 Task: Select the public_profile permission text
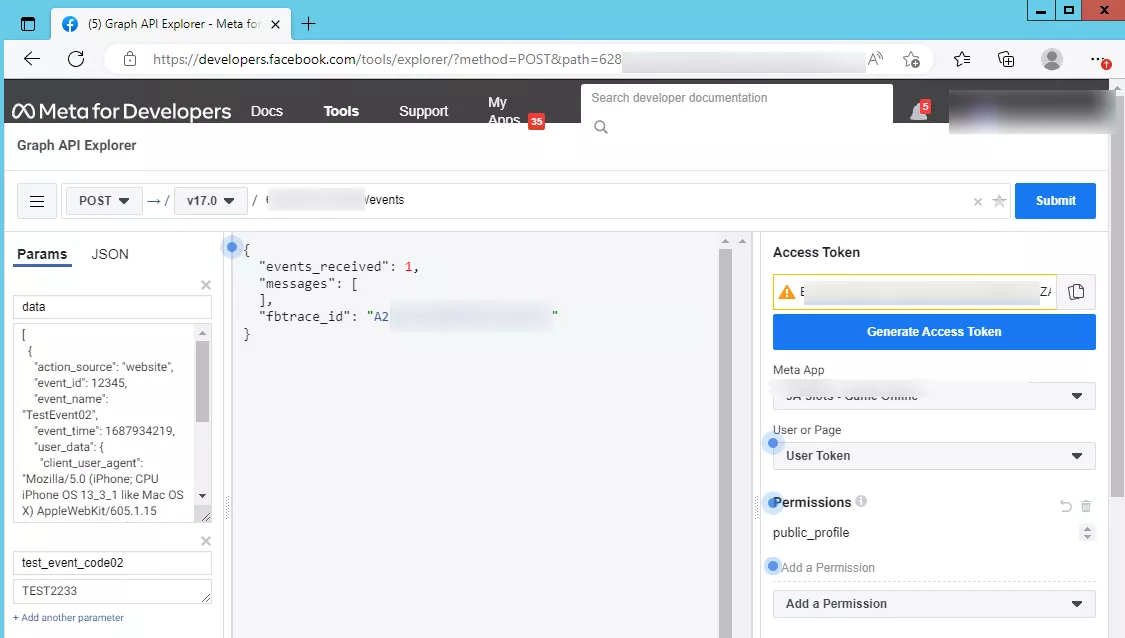(x=811, y=533)
